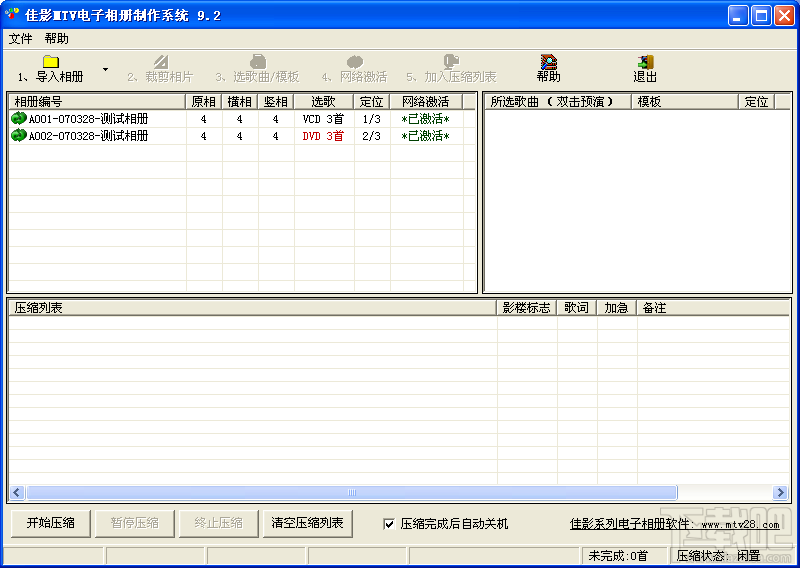This screenshot has height=568, width=800.
Task: Click *已激活* in the A001 row
Action: tap(426, 119)
